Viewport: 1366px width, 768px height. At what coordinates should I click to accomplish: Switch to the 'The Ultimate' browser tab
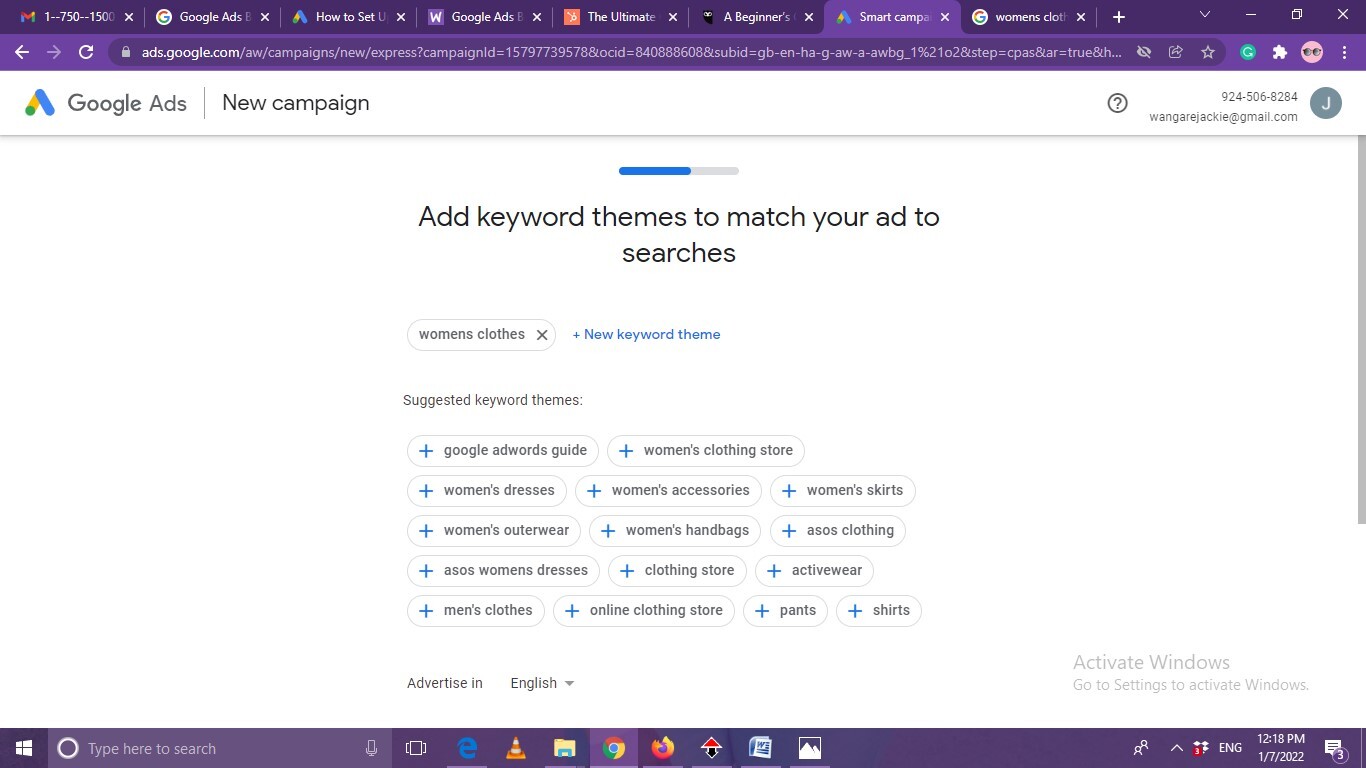tap(620, 17)
